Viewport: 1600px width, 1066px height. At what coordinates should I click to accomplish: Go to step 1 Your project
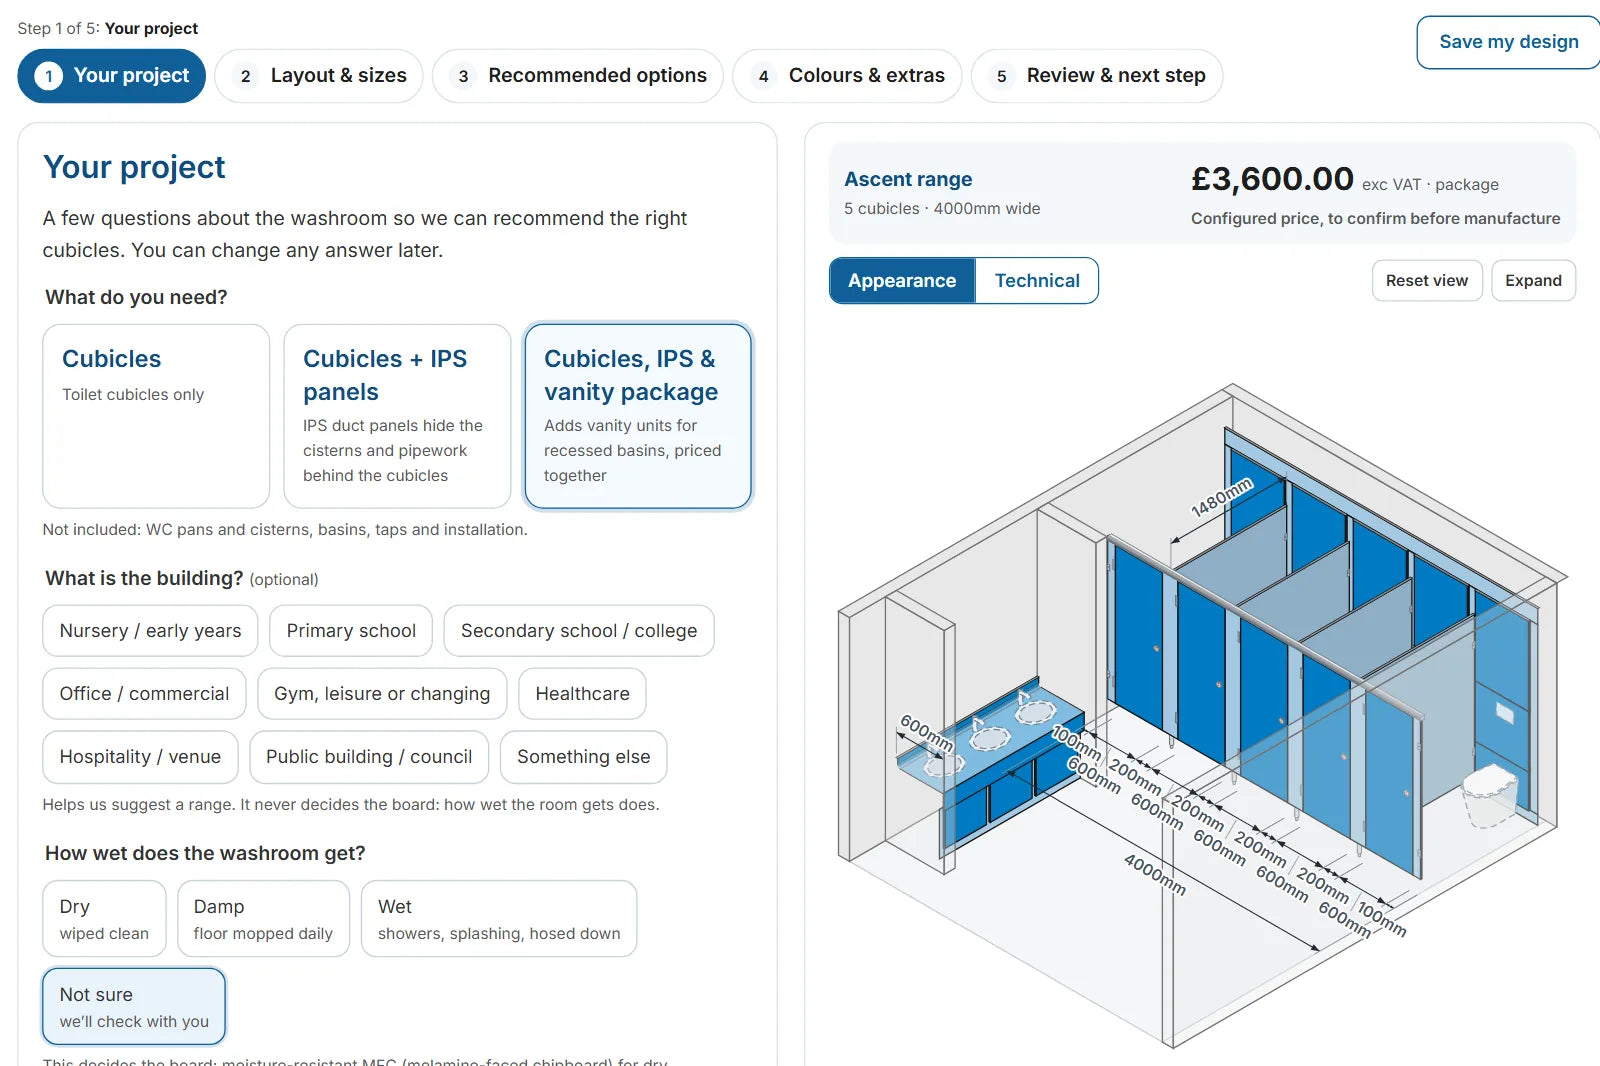point(111,76)
